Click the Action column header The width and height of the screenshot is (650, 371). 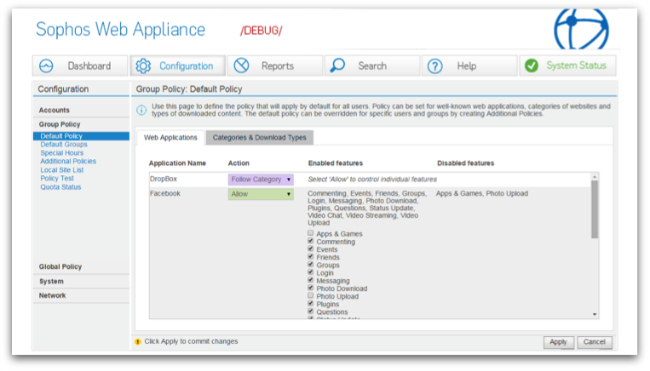tap(239, 163)
